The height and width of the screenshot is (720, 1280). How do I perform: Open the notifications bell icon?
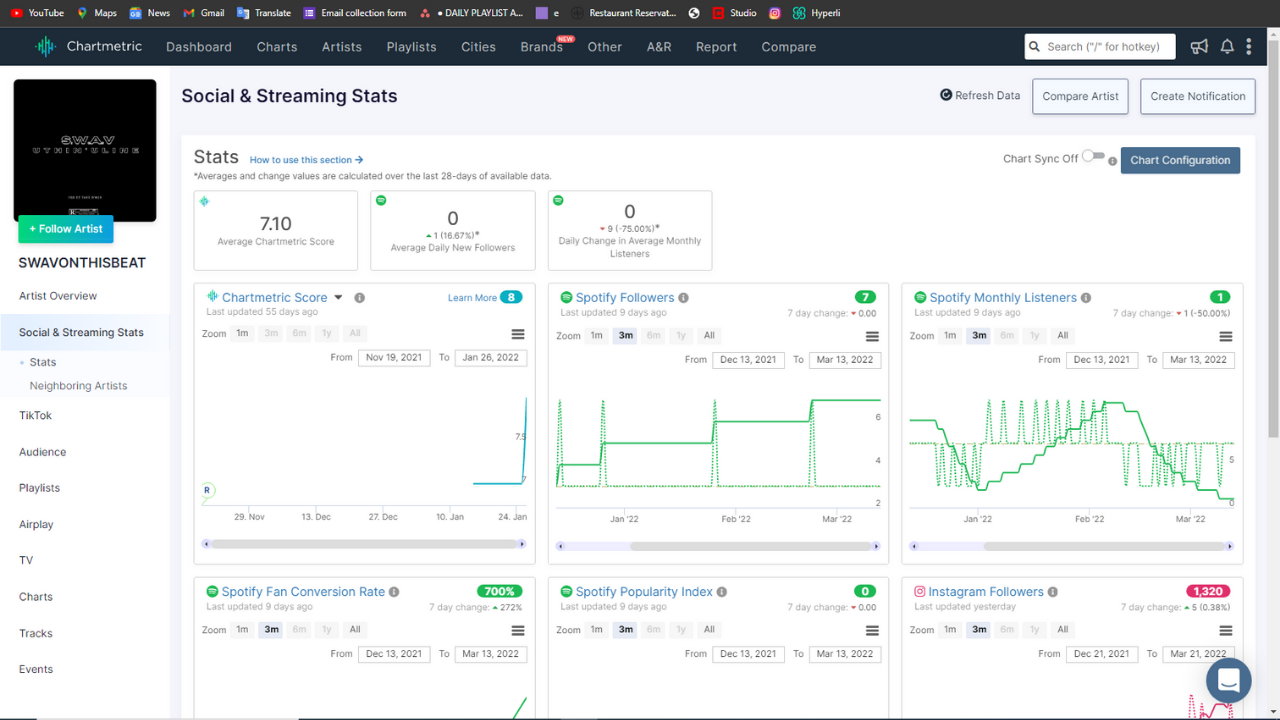click(1227, 47)
